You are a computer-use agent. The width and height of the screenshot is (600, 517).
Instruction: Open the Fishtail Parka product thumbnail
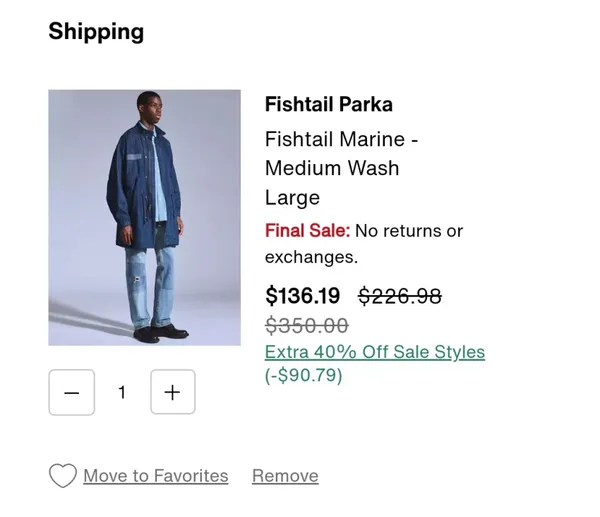coord(144,217)
